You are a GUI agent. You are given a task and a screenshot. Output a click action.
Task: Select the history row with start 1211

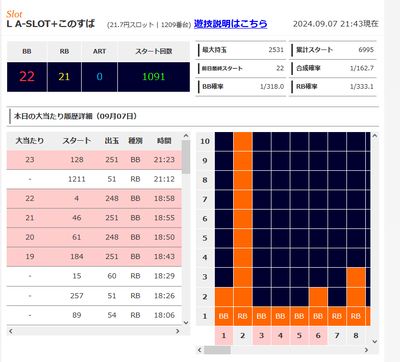(x=94, y=179)
